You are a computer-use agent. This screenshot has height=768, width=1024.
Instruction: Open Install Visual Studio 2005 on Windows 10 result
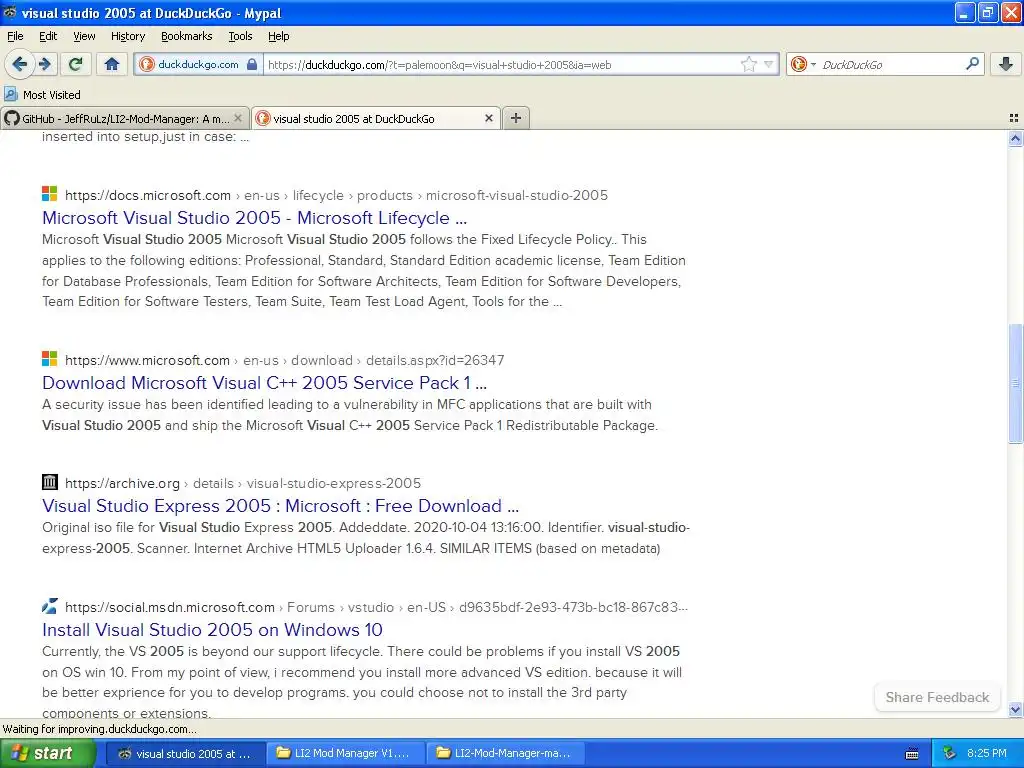click(x=212, y=630)
